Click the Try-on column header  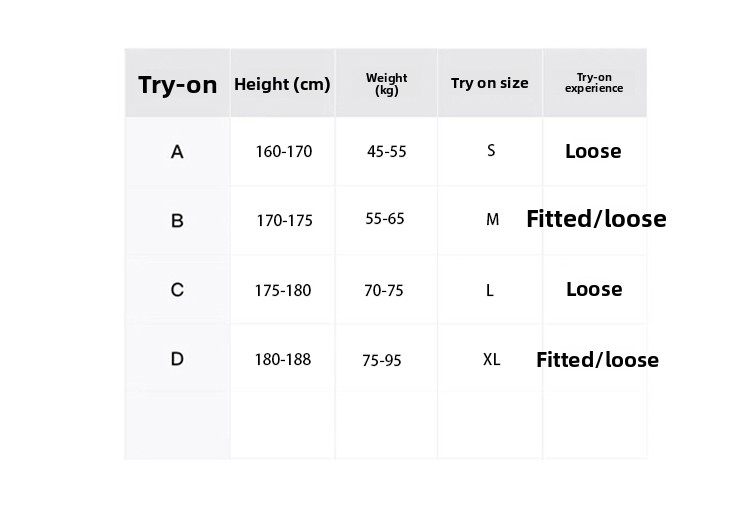tap(177, 84)
